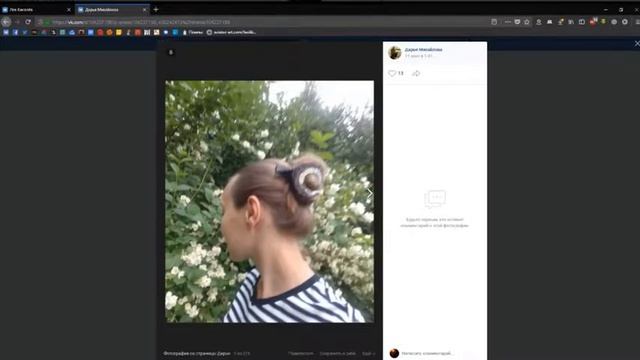The height and width of the screenshot is (360, 640).
Task: Open 'Фотографии со страницы Дарьи' album link
Action: click(197, 353)
